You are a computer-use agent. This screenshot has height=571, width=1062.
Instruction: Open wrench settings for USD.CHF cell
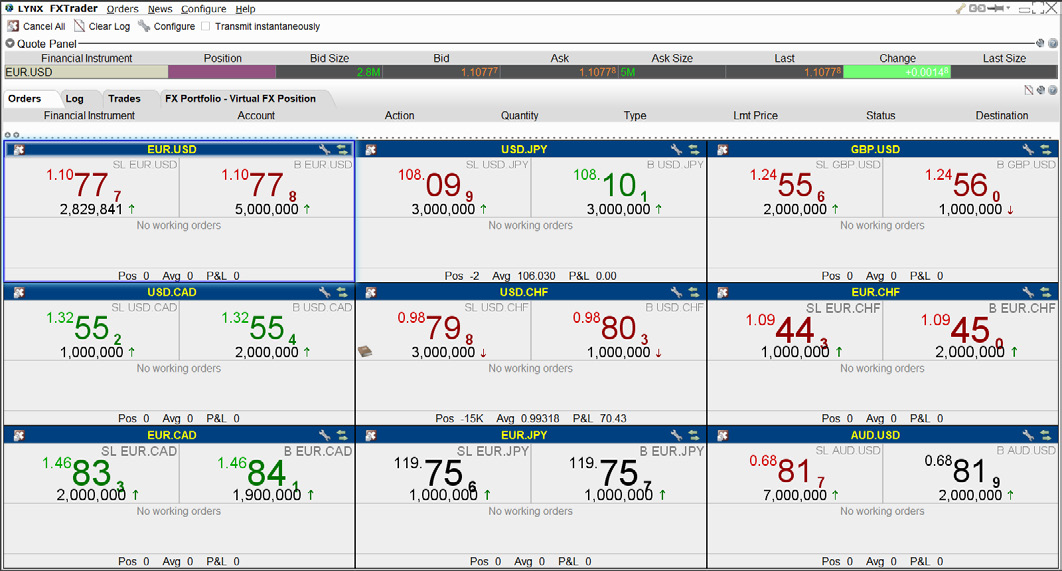[x=676, y=293]
